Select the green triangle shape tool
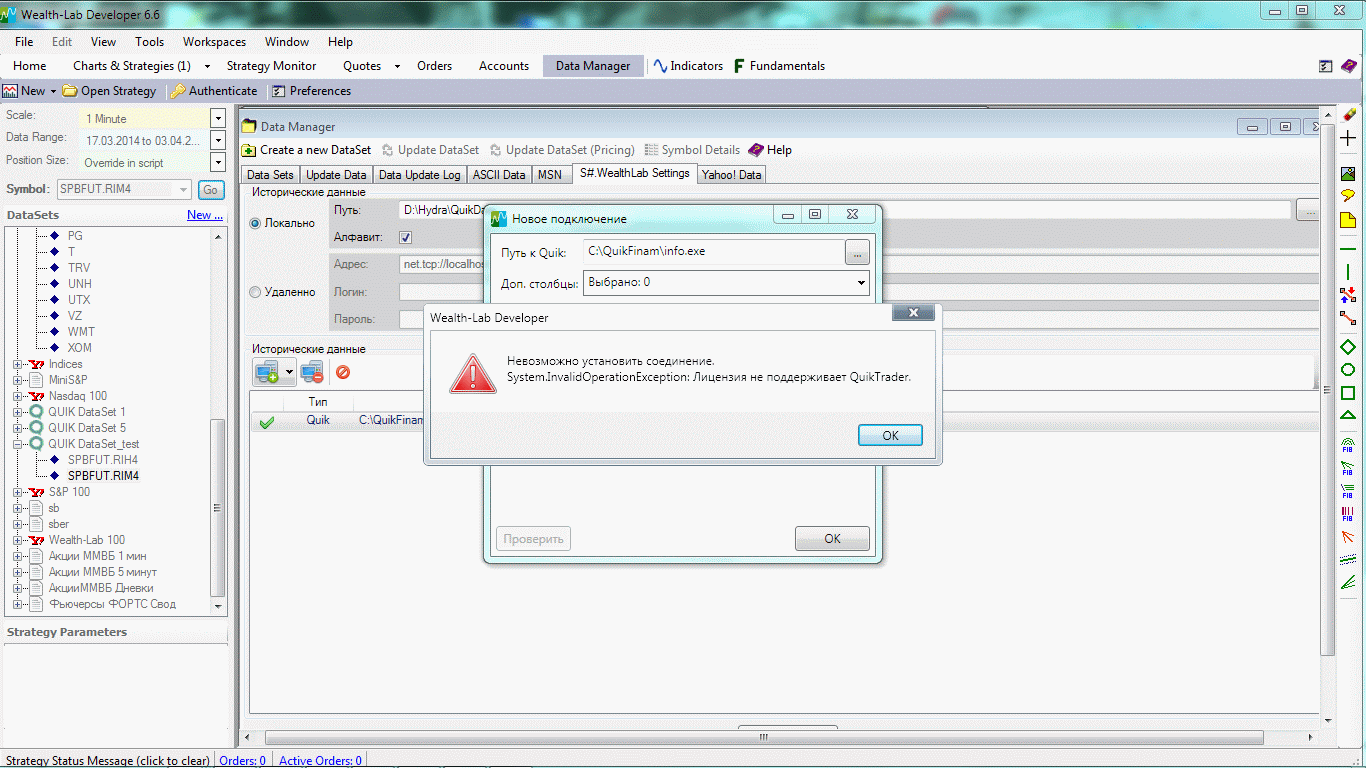The image size is (1366, 768). (x=1348, y=416)
